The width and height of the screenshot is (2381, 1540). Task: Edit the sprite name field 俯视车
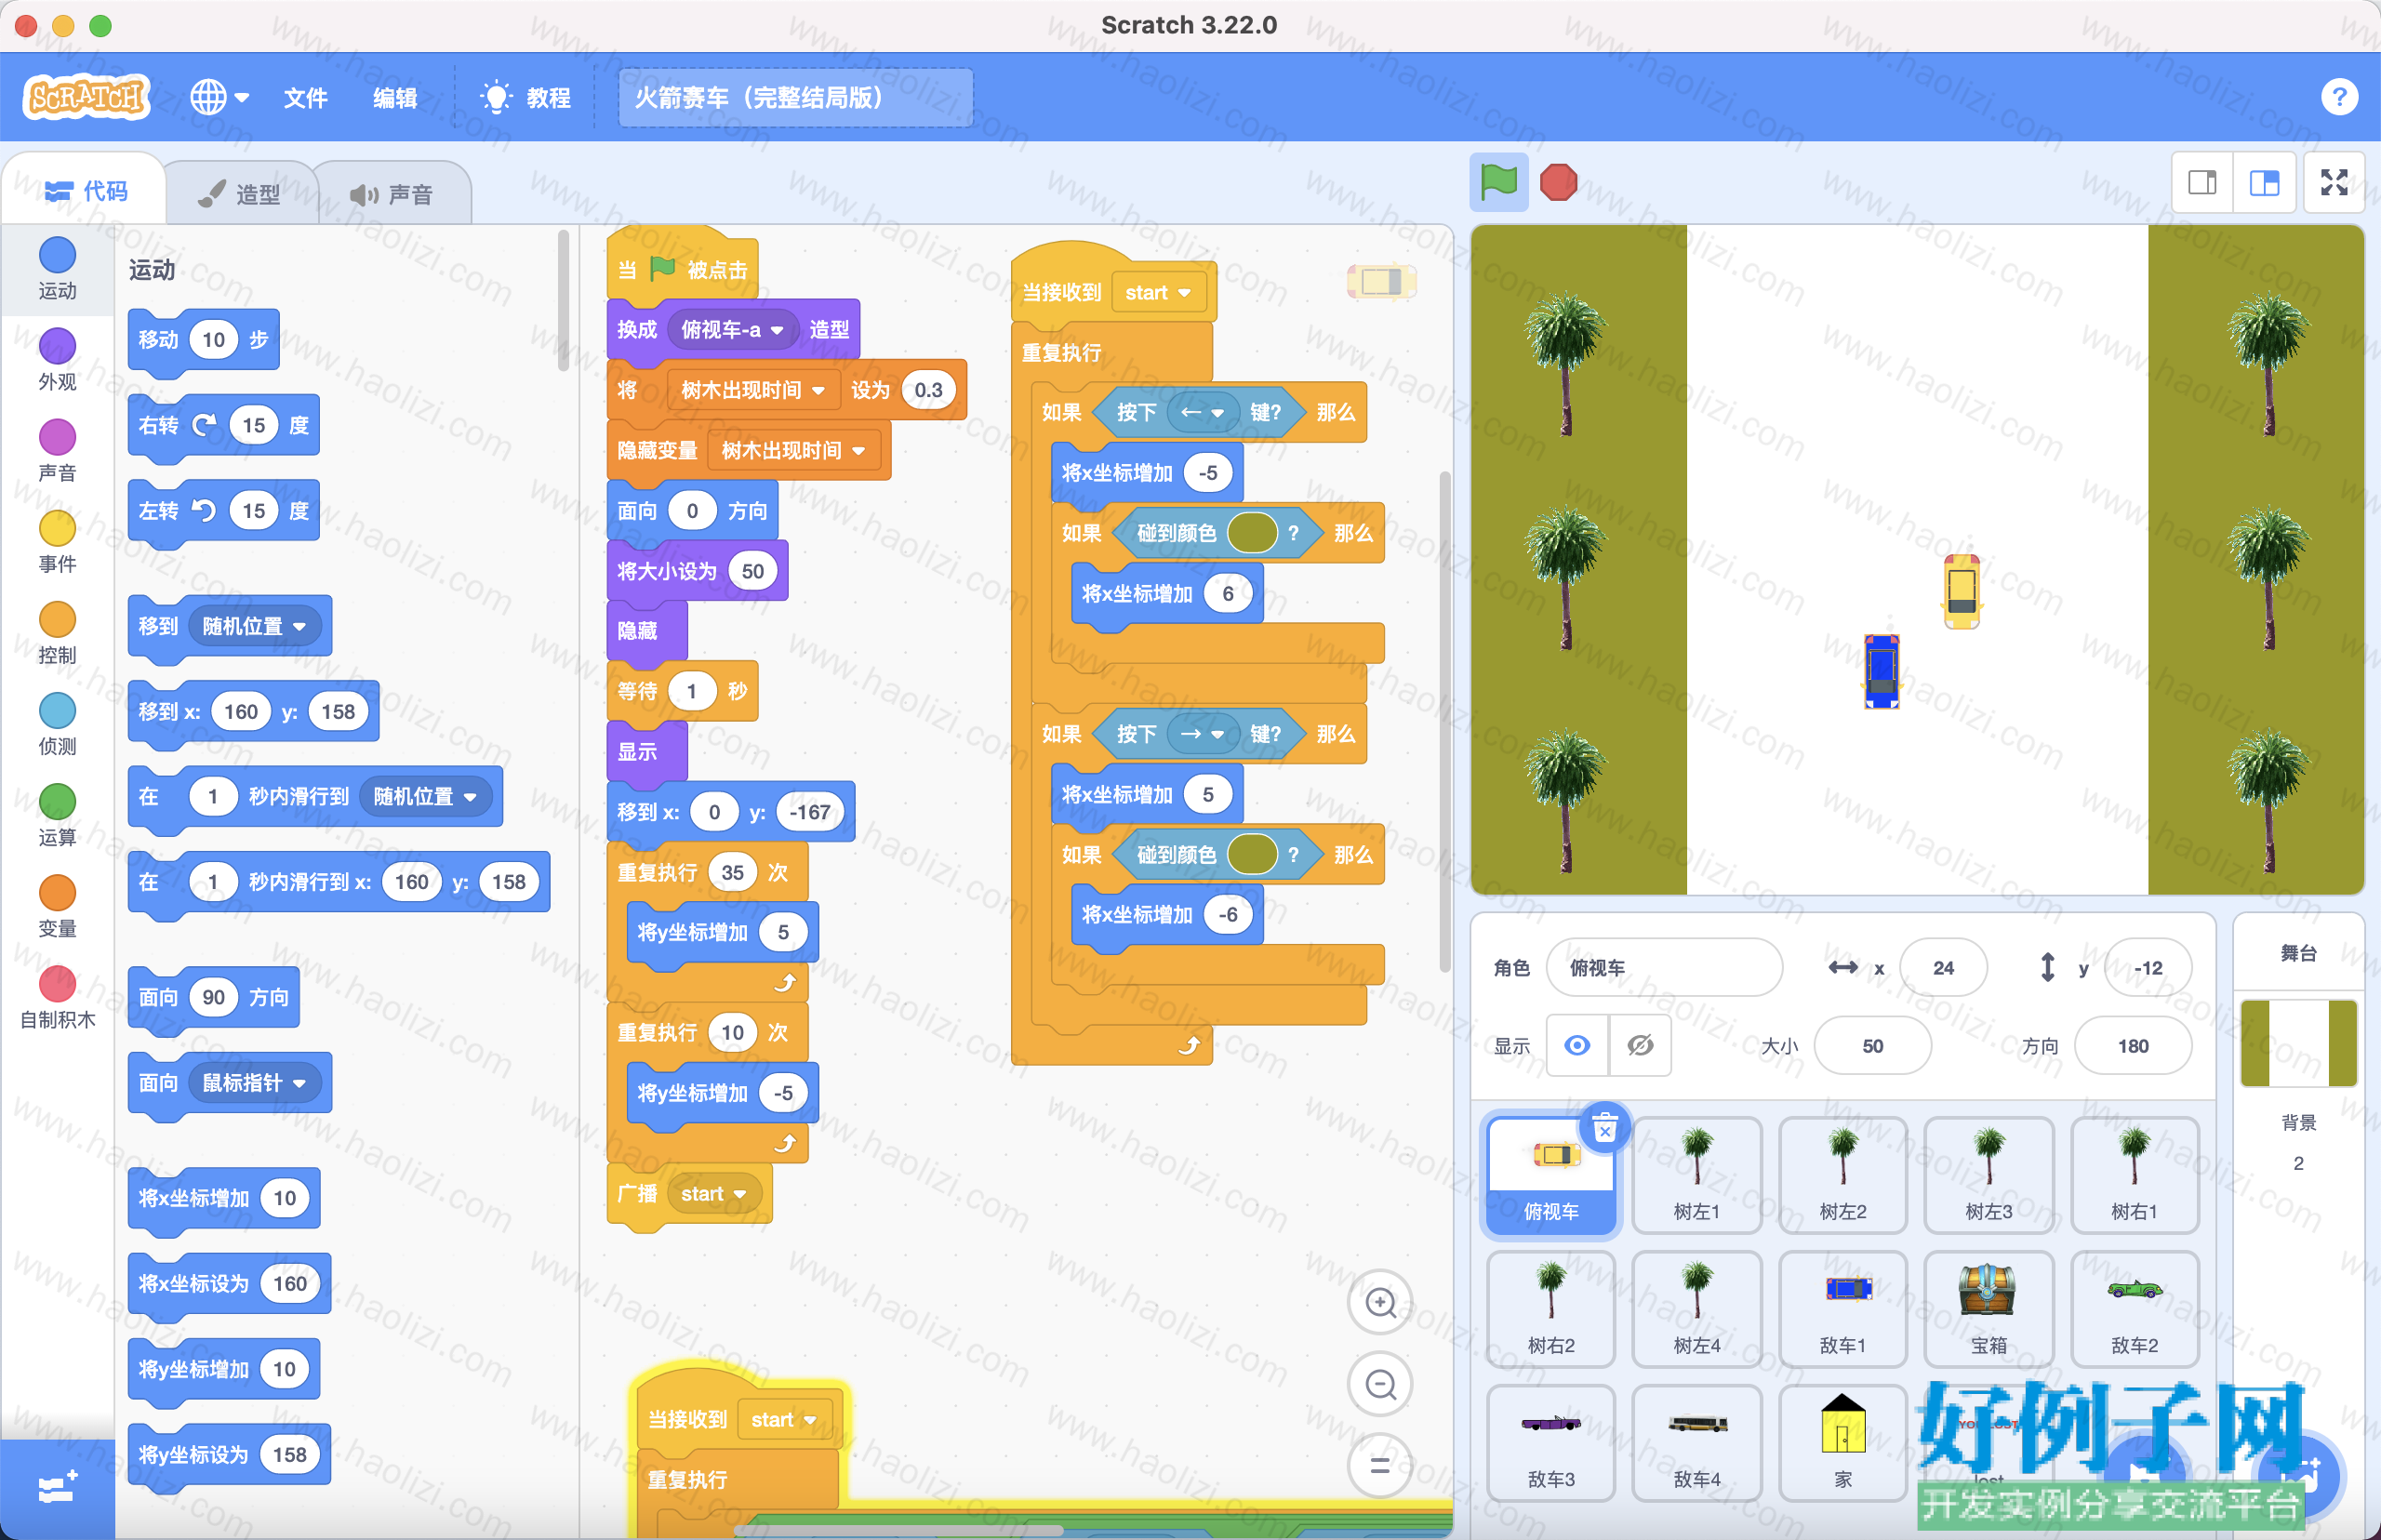(1663, 967)
